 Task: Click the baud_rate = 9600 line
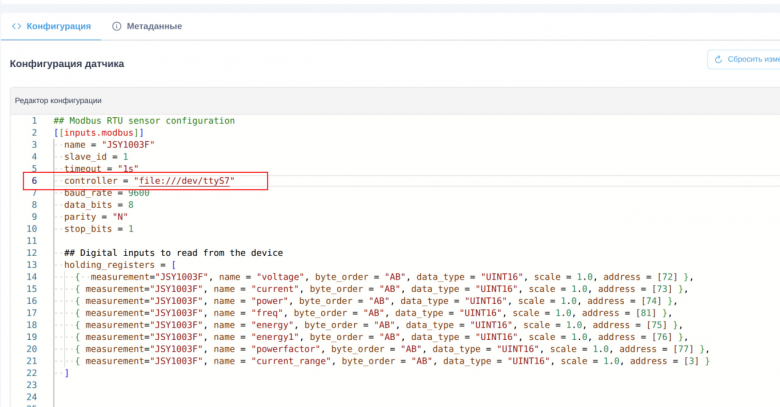[106, 193]
